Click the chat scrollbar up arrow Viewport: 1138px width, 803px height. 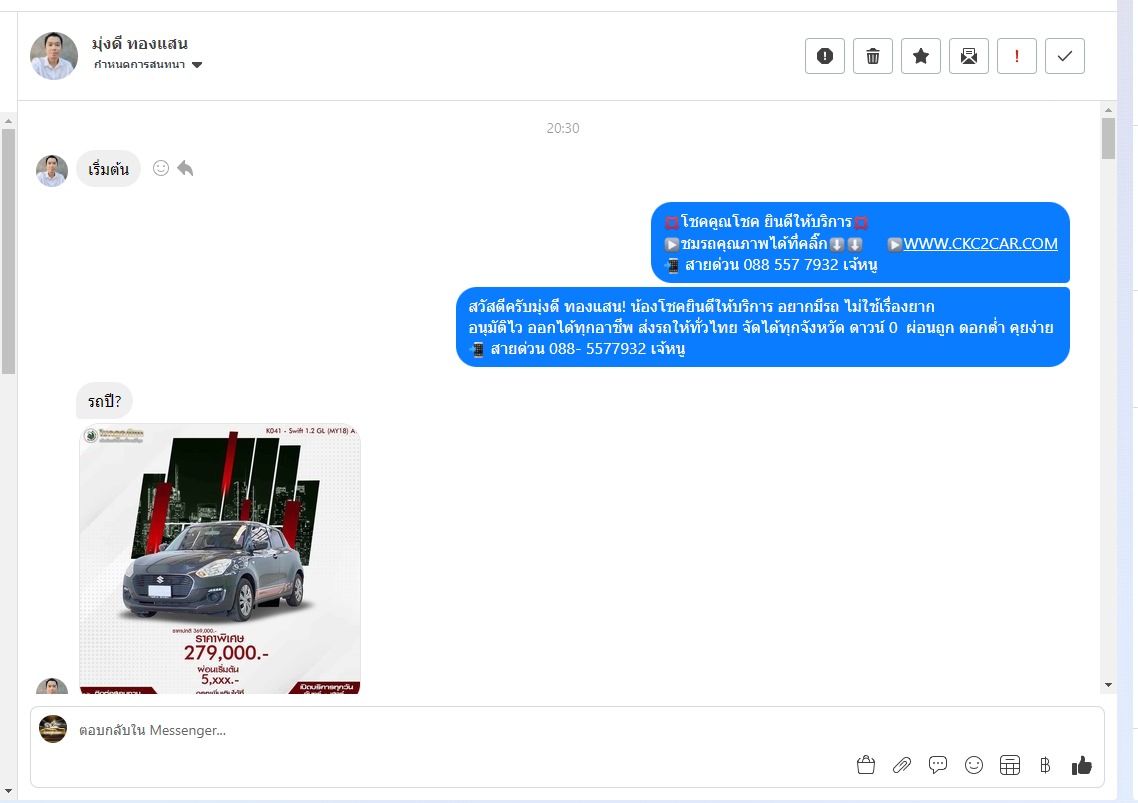1108,110
